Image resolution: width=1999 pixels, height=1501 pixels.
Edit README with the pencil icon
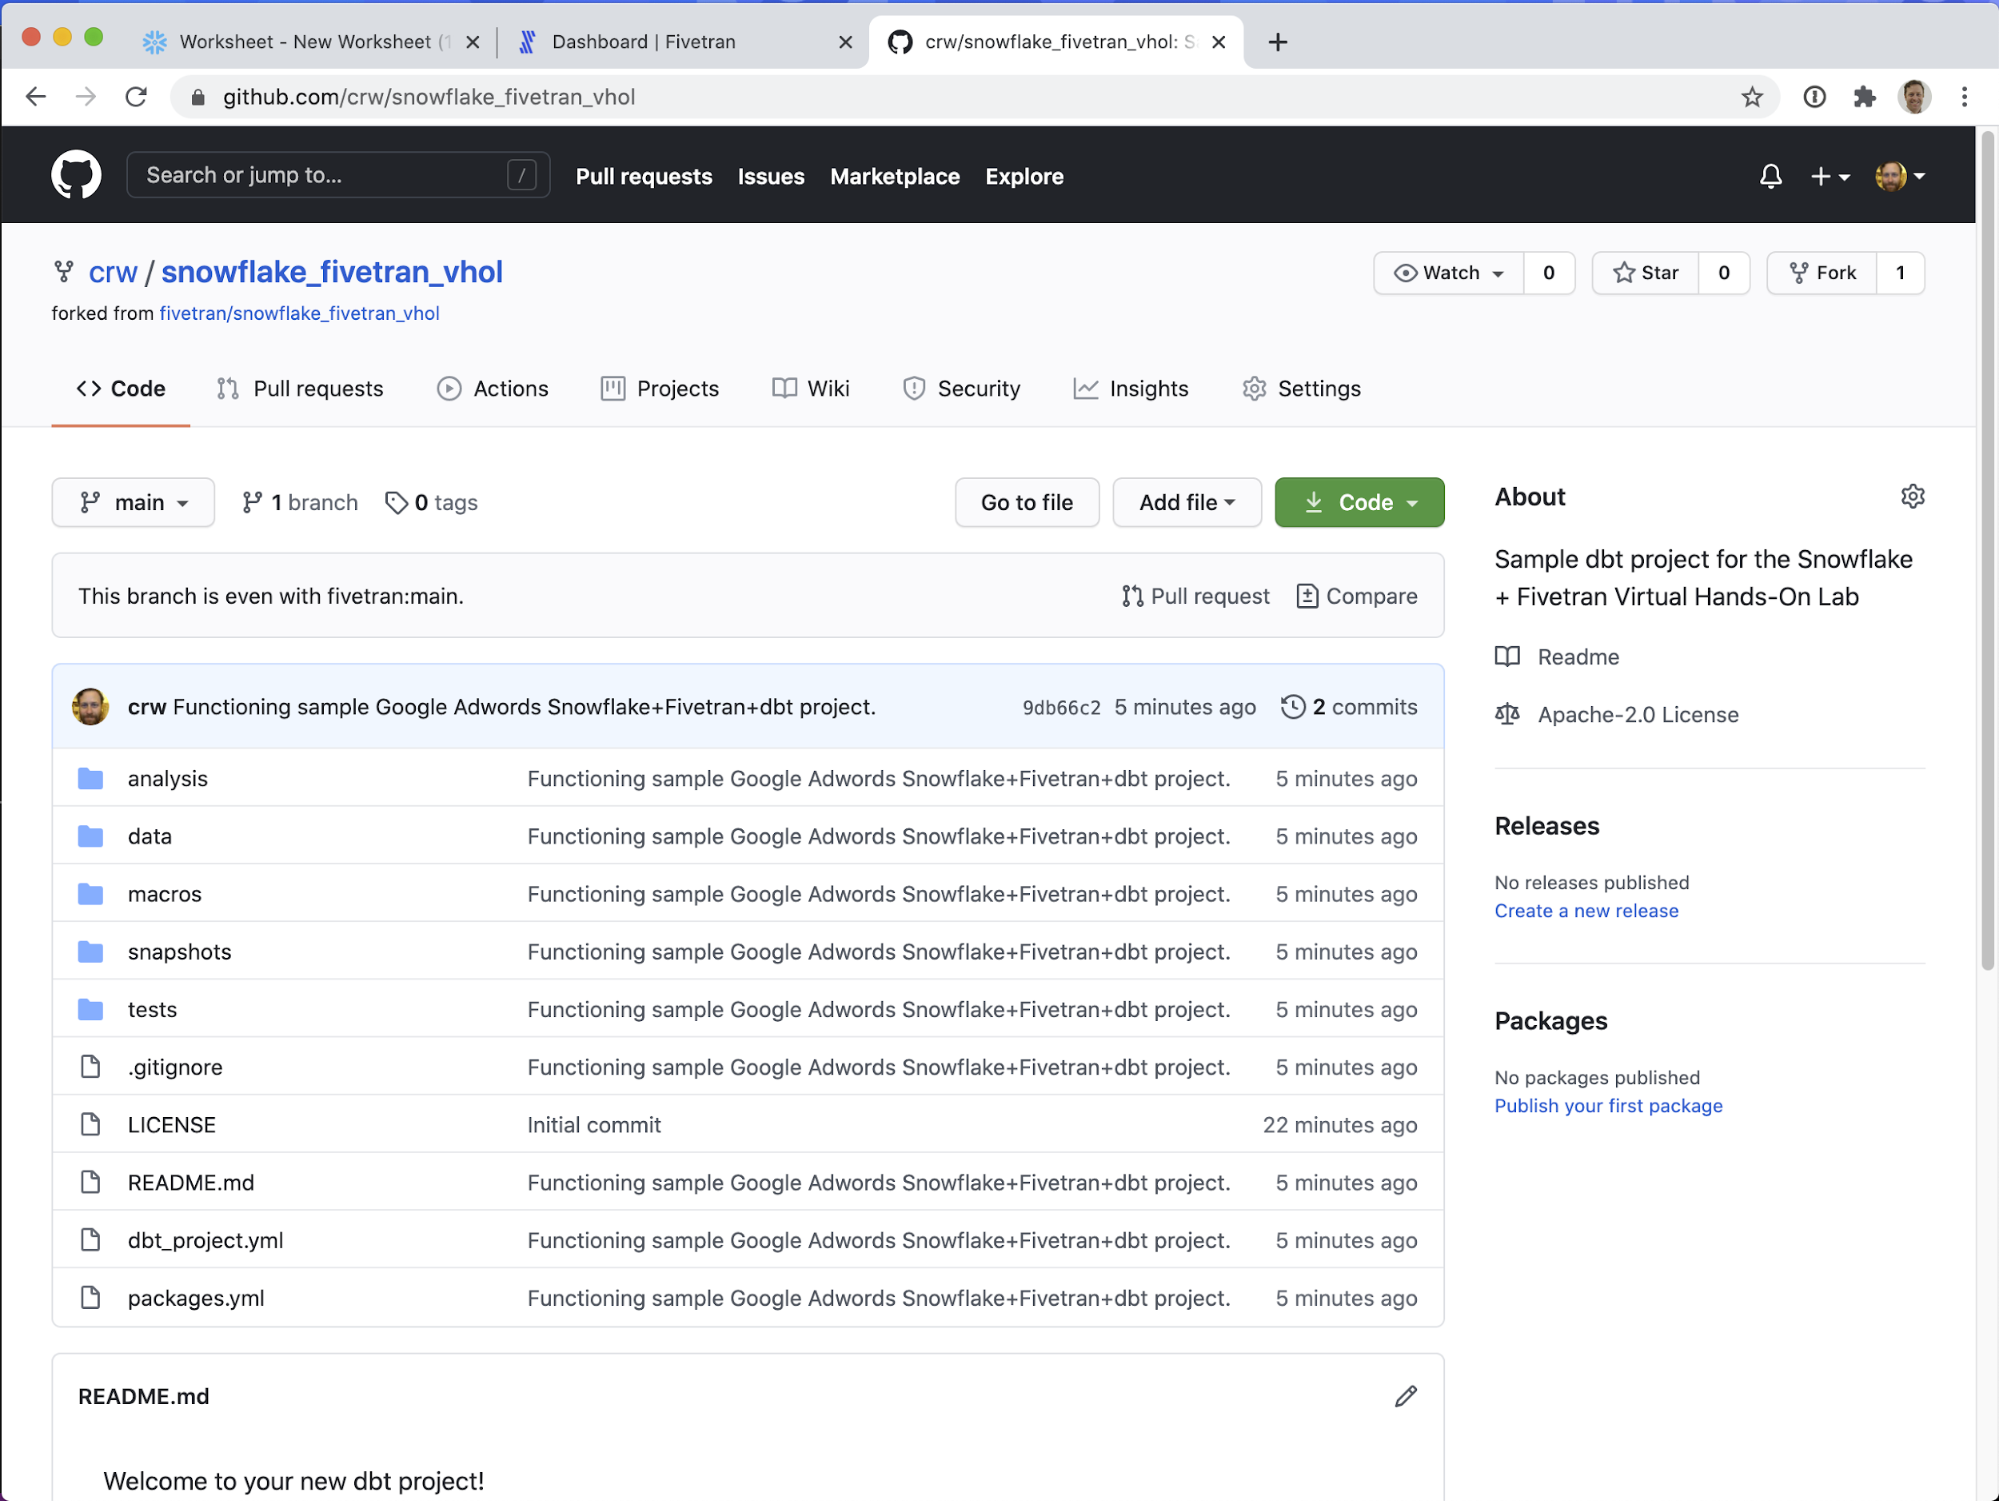[1405, 1396]
